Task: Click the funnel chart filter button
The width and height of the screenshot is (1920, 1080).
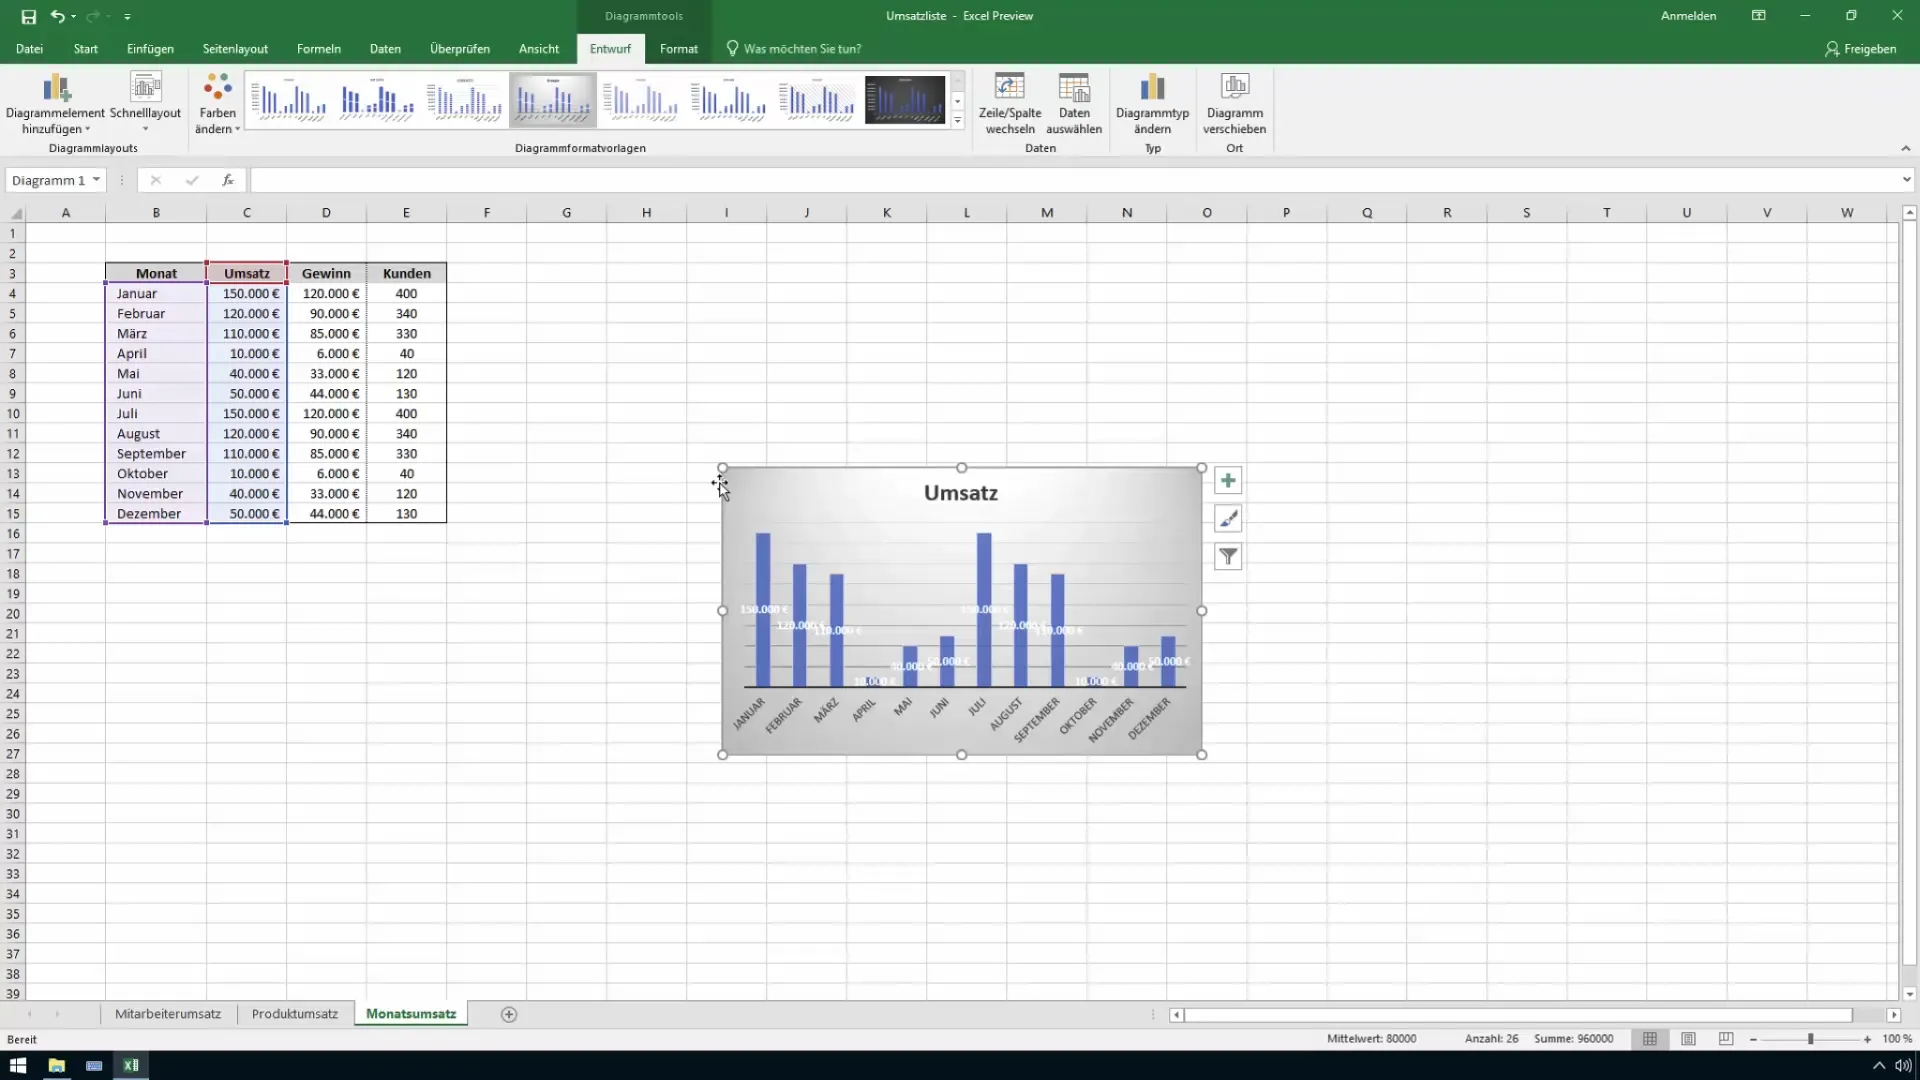Action: 1228,557
